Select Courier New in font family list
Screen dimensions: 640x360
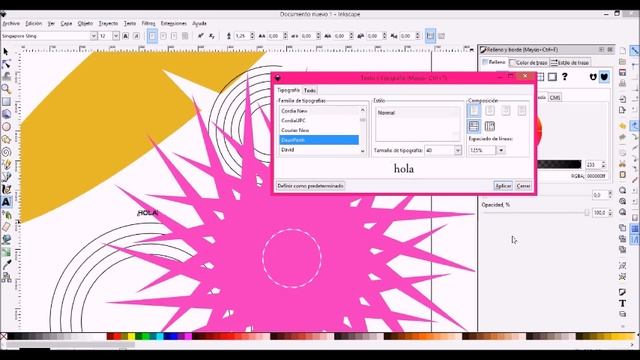[x=319, y=130]
